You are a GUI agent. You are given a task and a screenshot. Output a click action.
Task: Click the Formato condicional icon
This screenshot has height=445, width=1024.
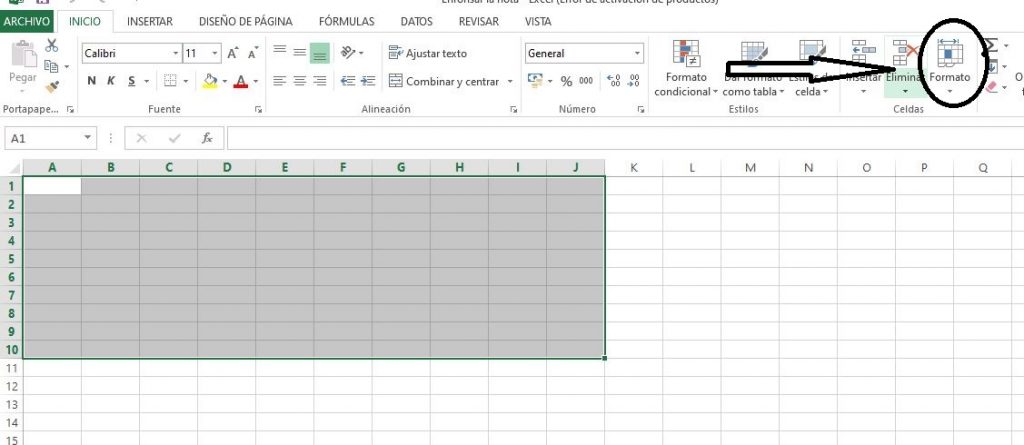coord(686,68)
